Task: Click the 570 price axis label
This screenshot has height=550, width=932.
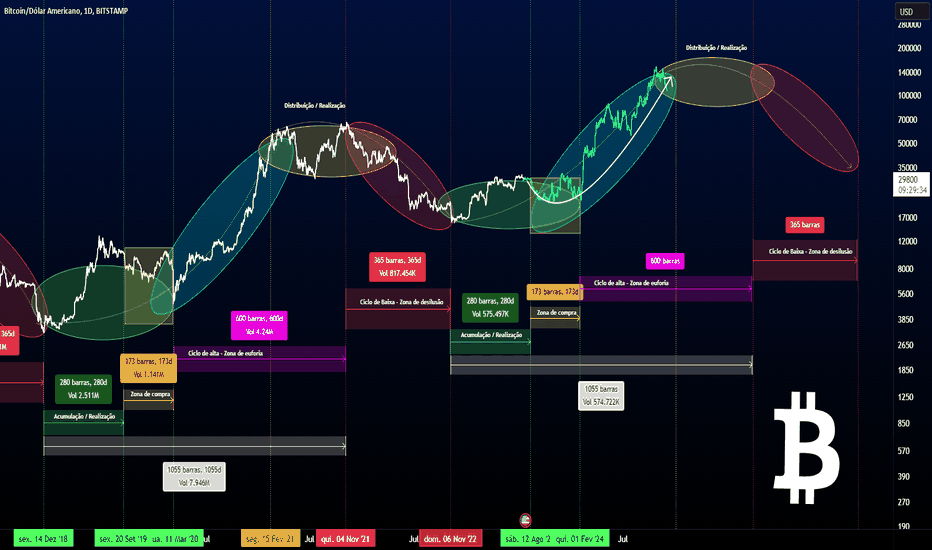Action: [x=903, y=451]
